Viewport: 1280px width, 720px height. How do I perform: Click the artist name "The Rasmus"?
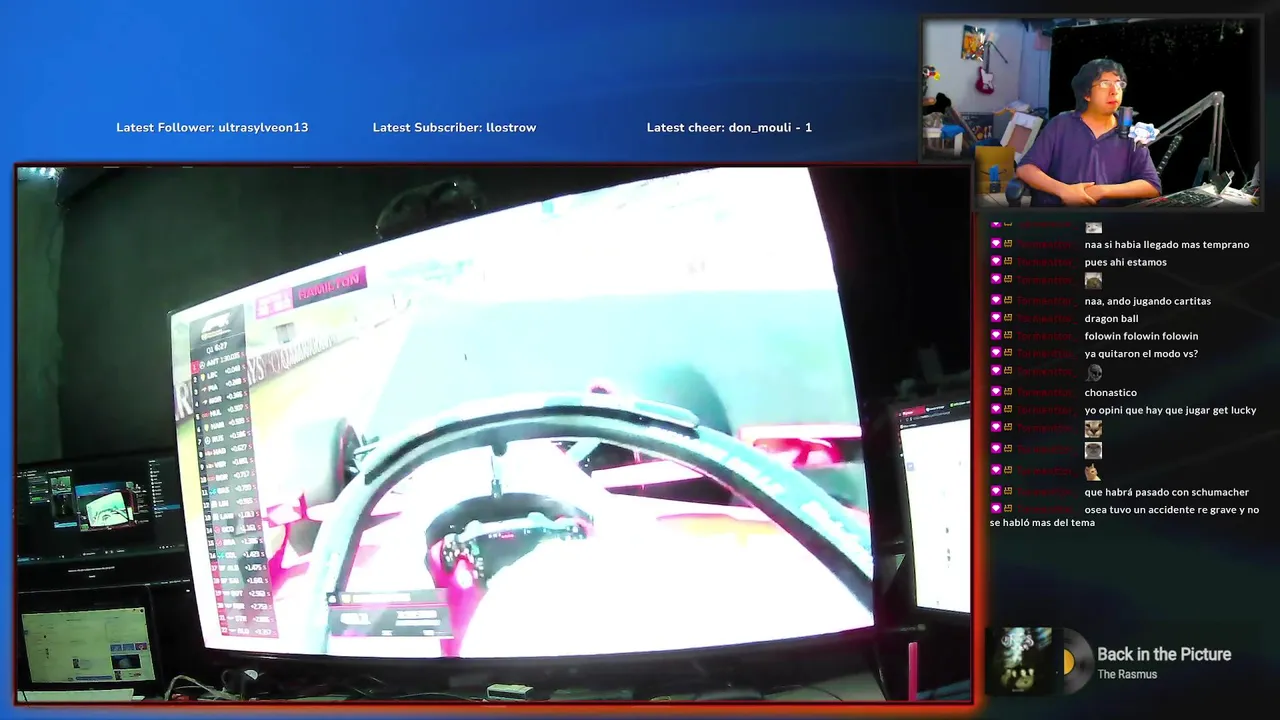[1127, 675]
